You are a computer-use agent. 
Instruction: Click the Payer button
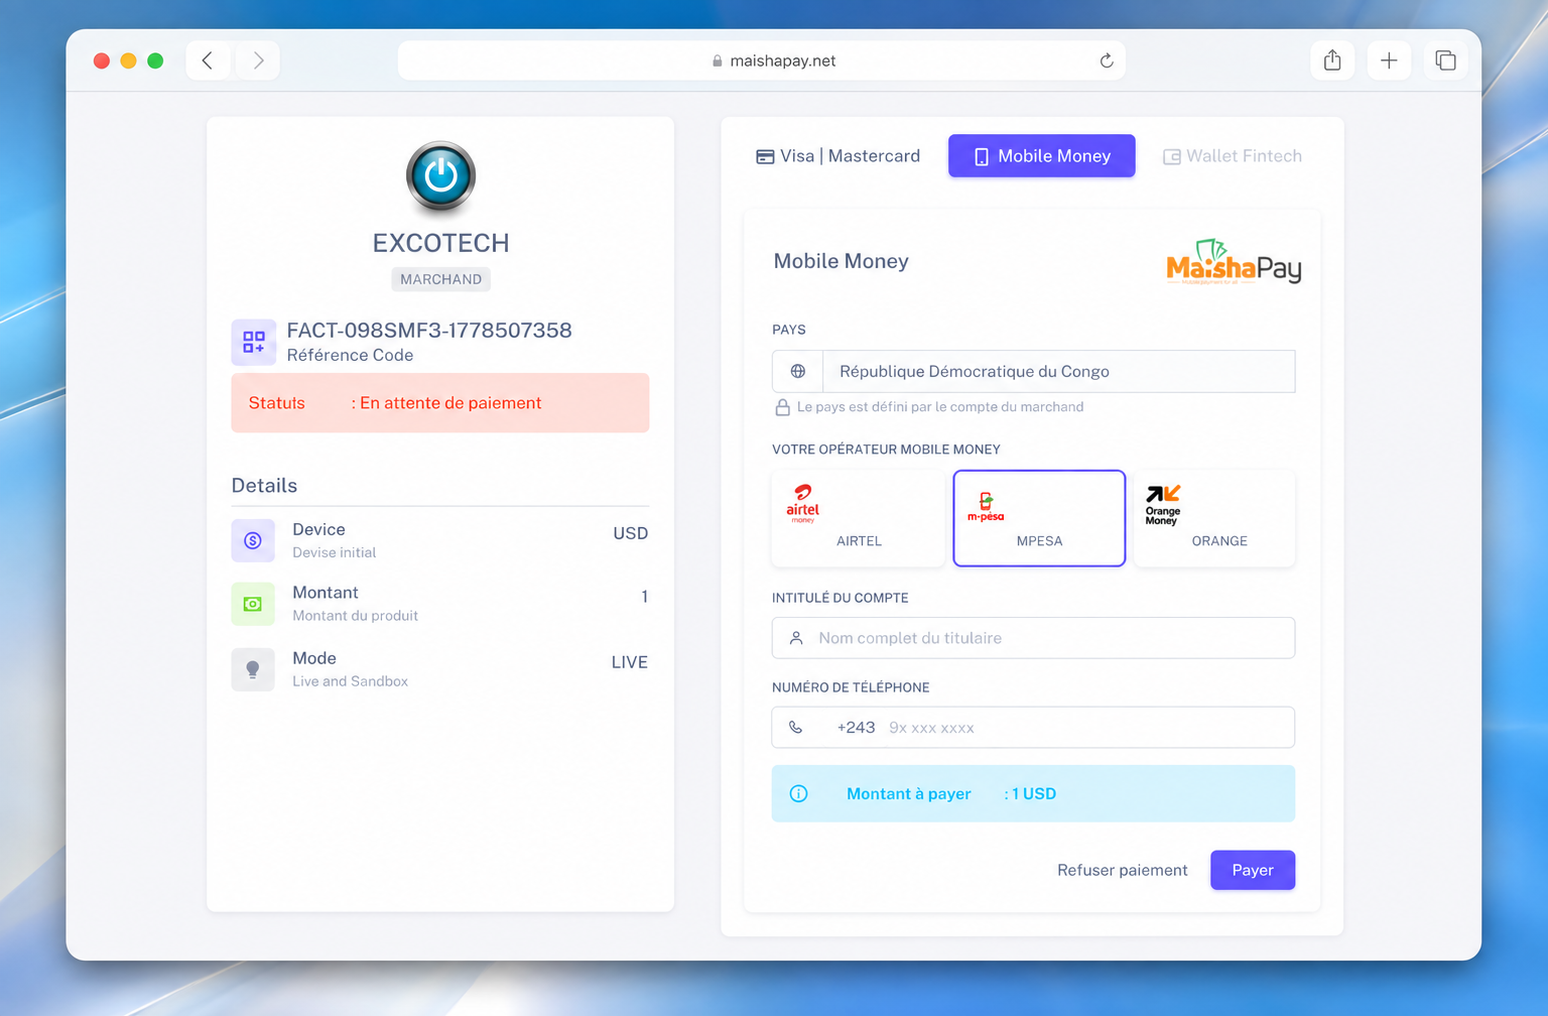click(1253, 870)
